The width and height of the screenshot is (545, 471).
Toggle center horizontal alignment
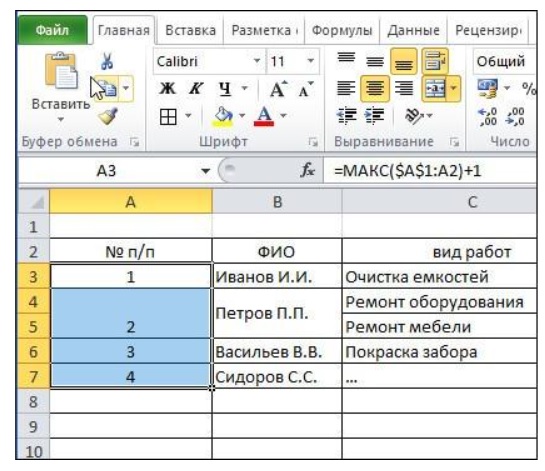coord(375,88)
